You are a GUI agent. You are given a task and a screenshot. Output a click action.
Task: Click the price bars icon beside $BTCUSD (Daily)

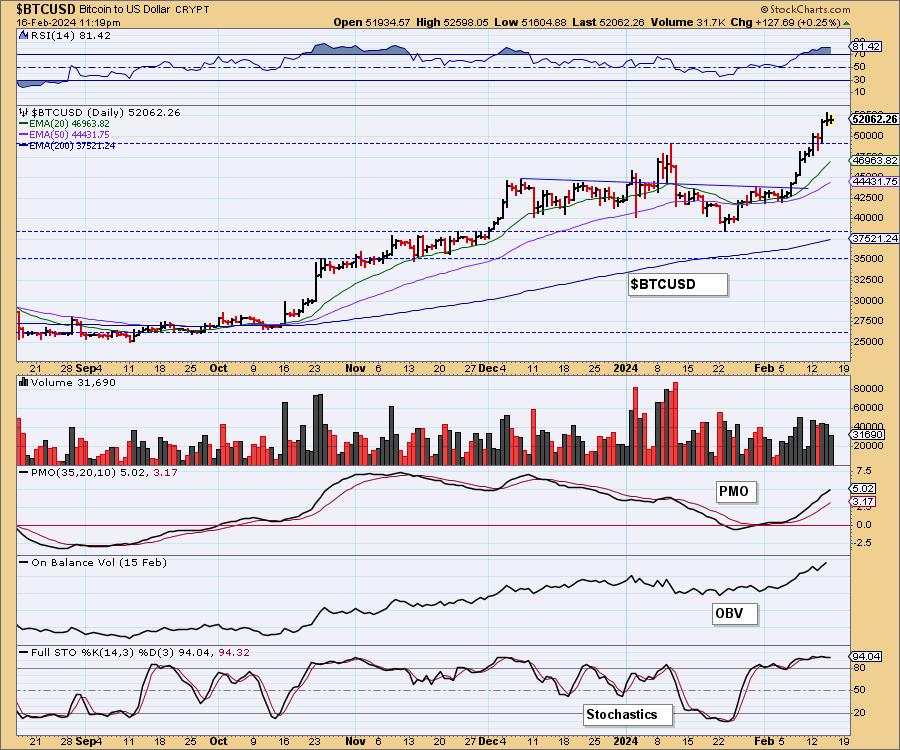[x=24, y=112]
